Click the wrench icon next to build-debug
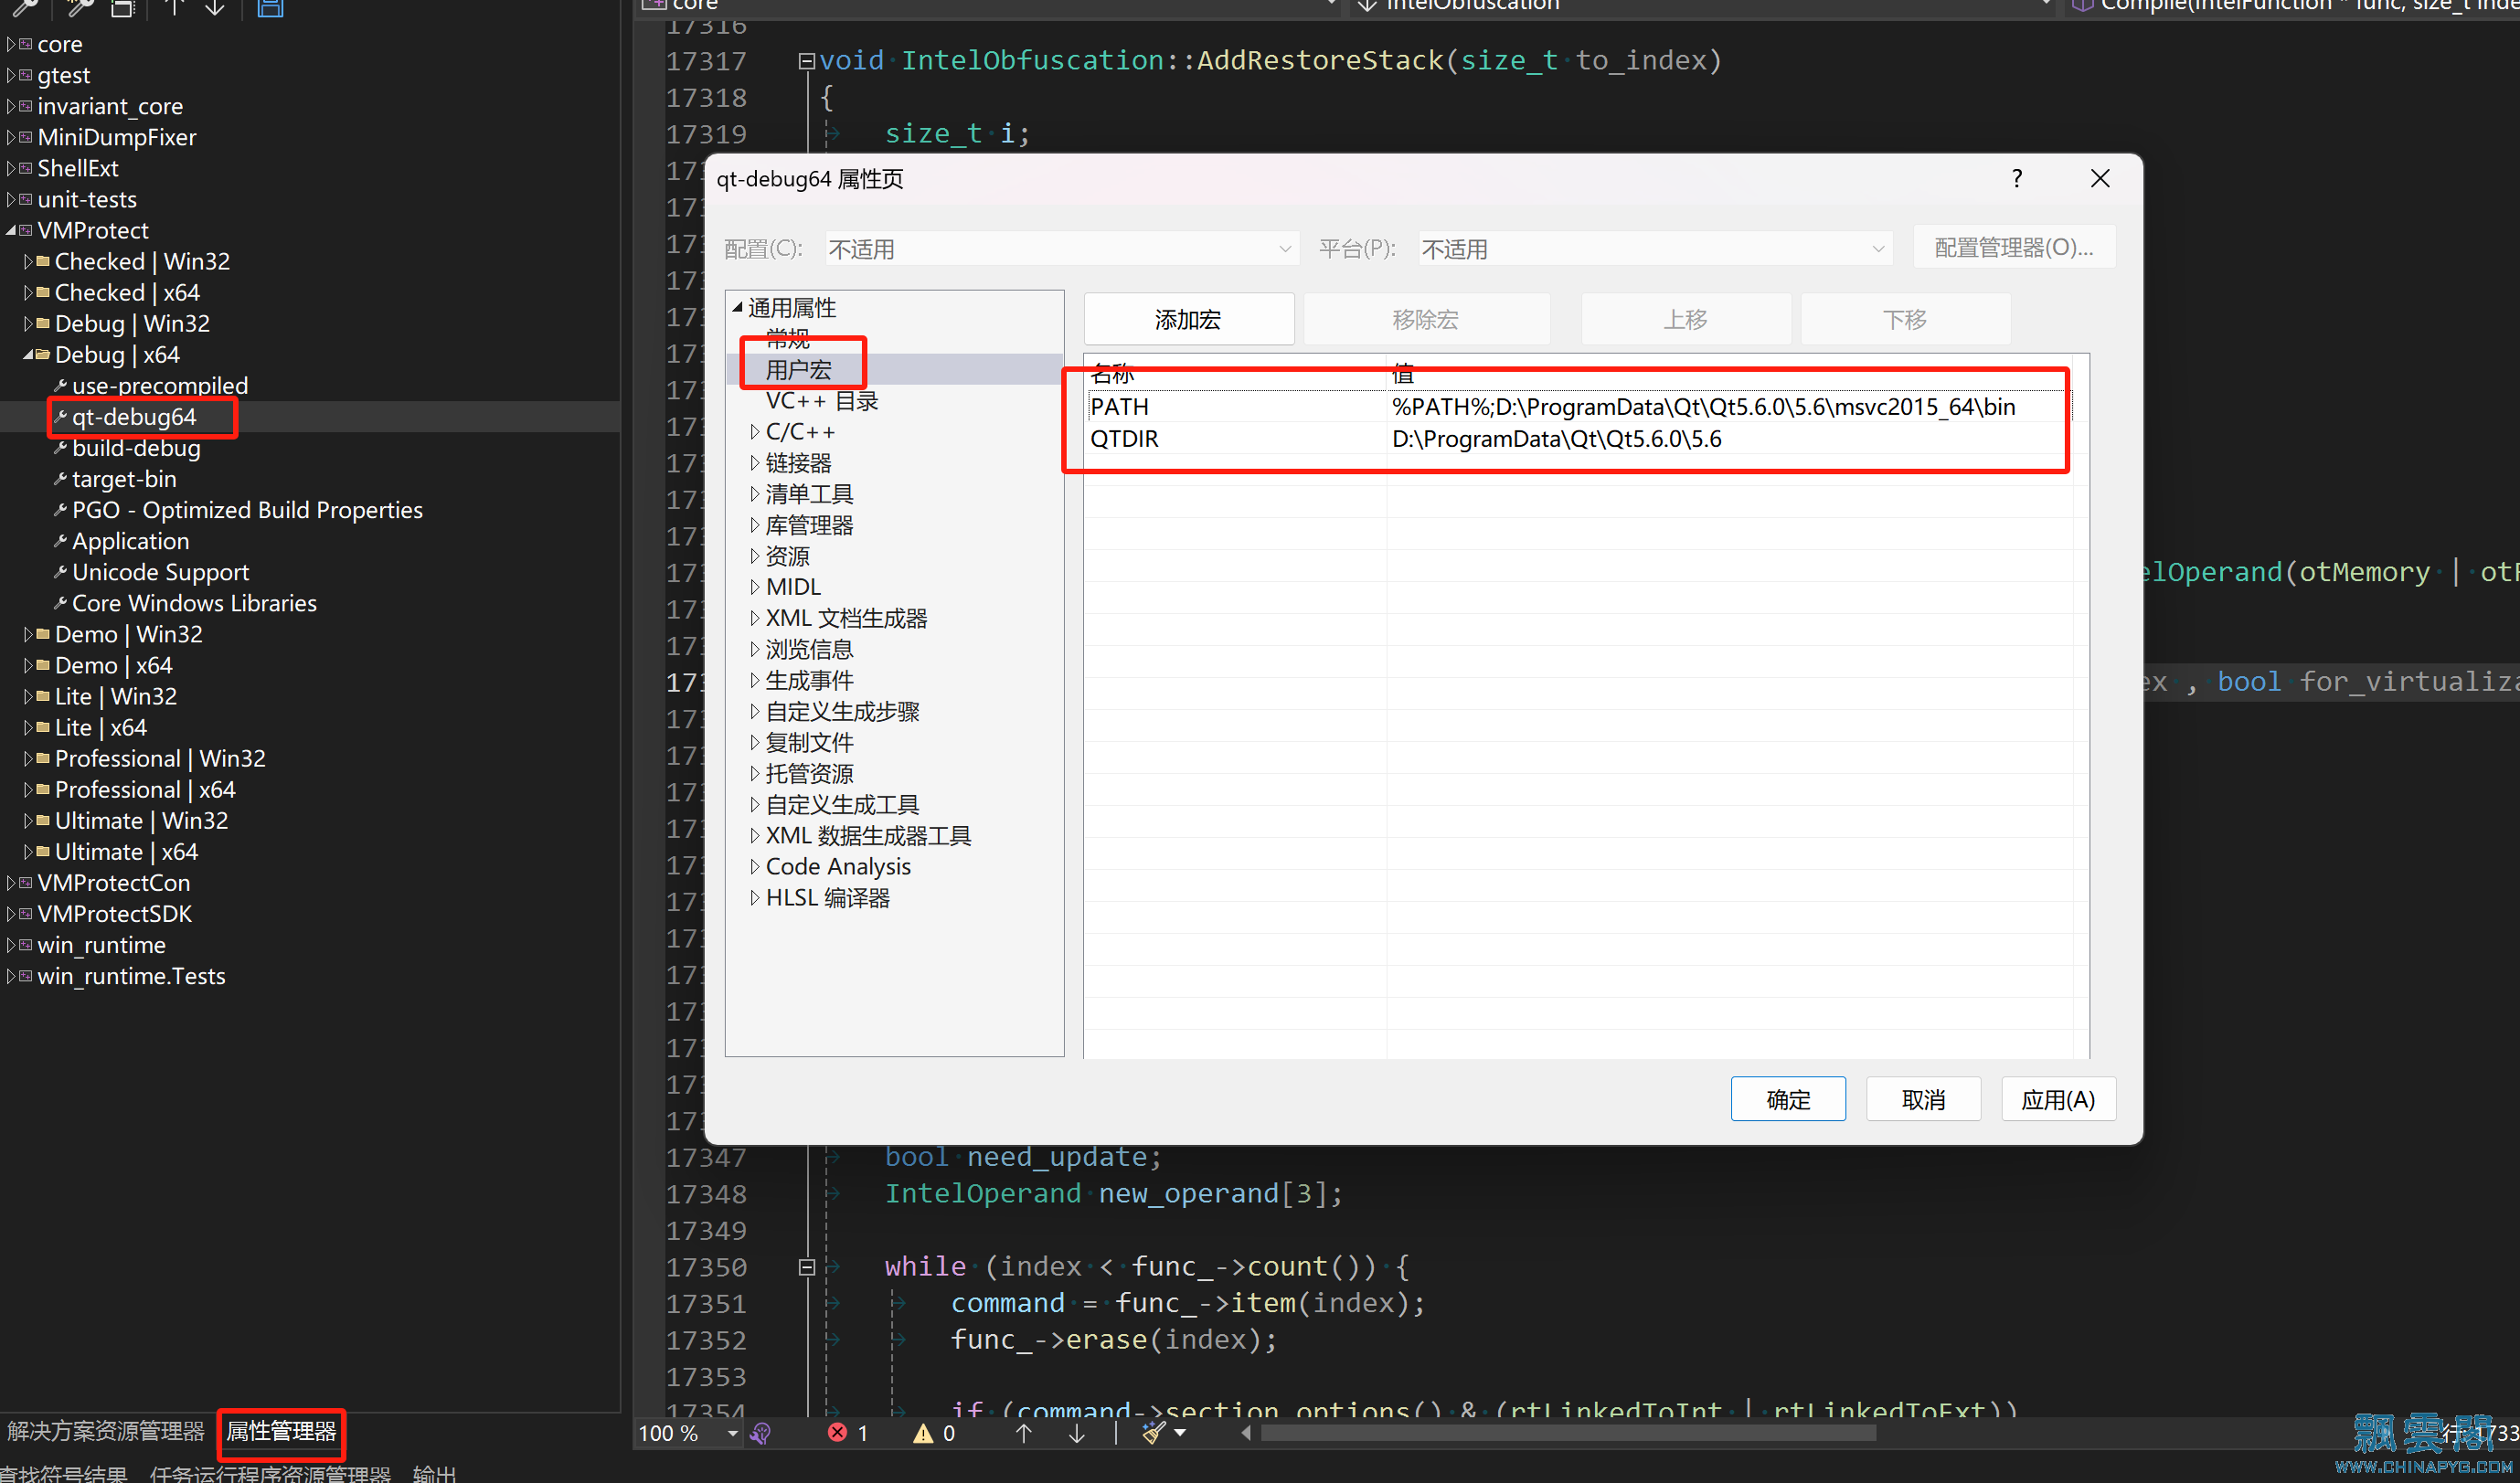The image size is (2520, 1483). (x=60, y=448)
